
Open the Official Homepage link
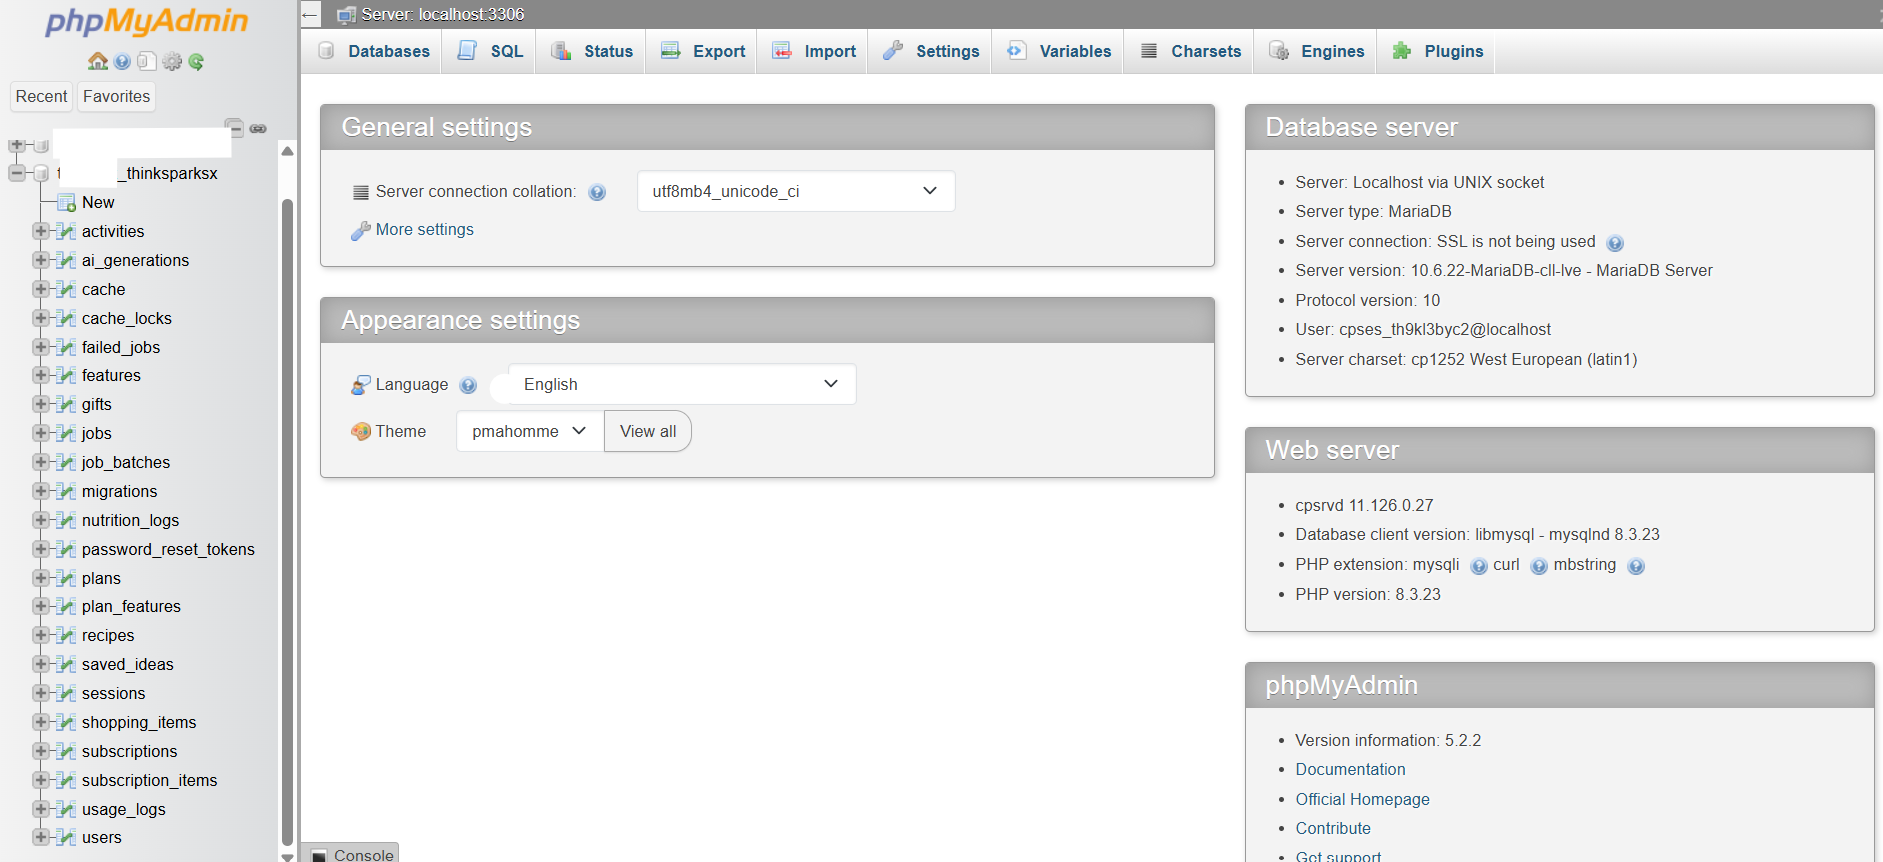click(x=1362, y=799)
